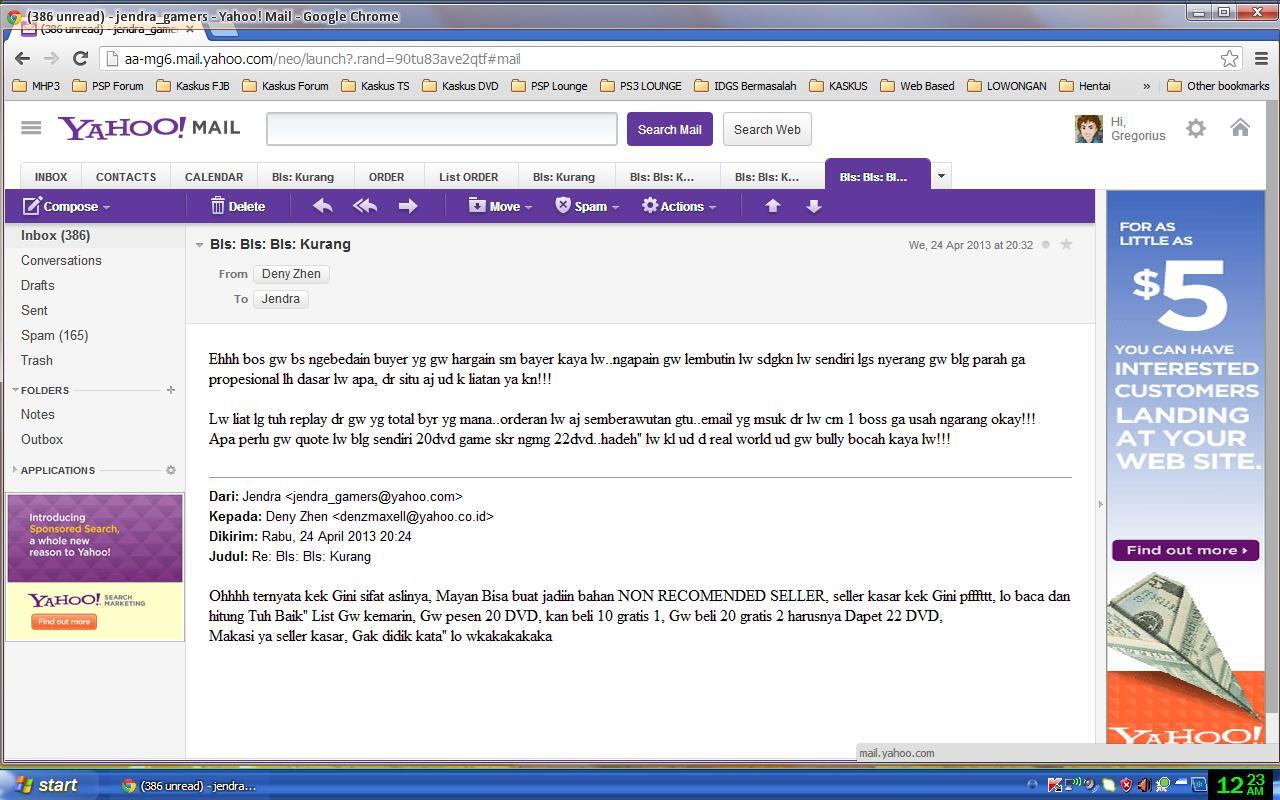Switch to the CALENDAR tab
Image resolution: width=1280 pixels, height=800 pixels.
214,177
